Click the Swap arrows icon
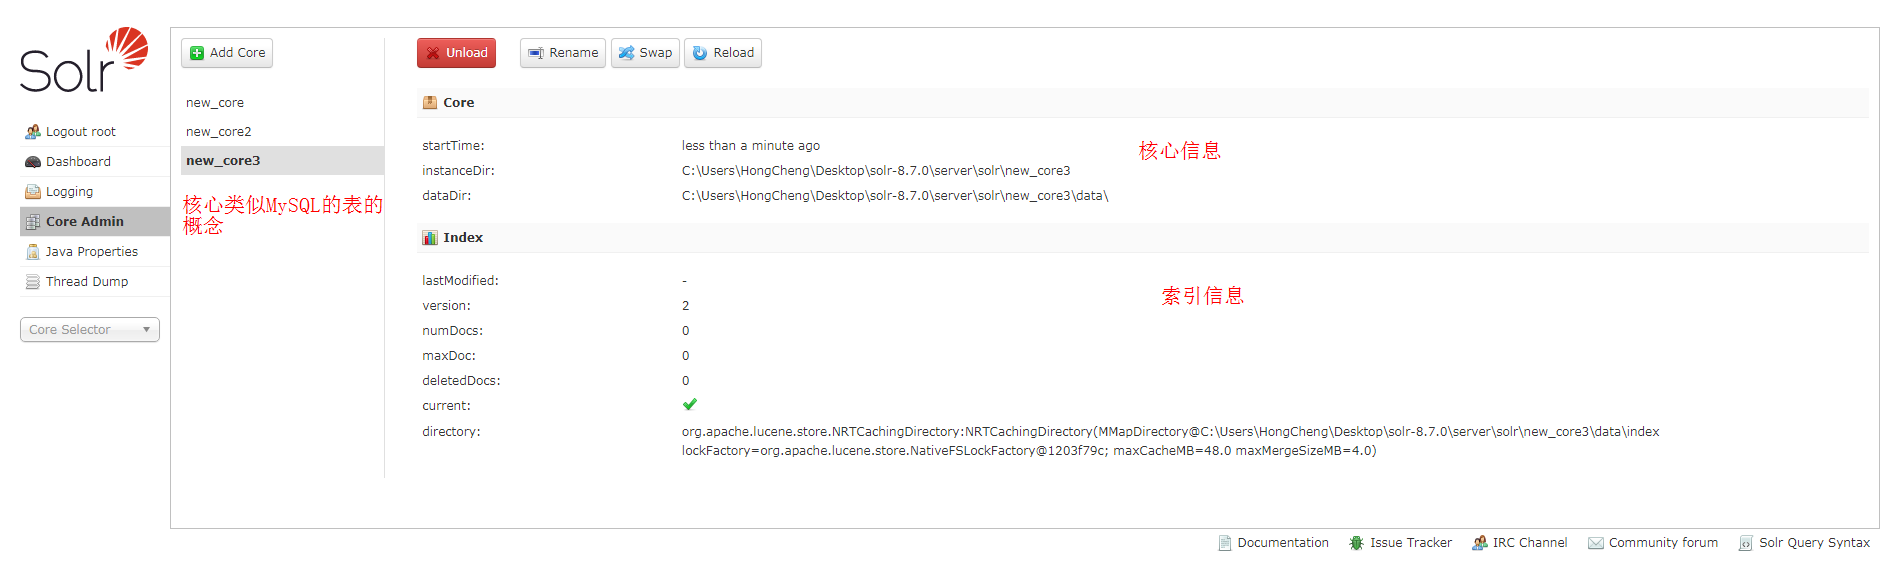The height and width of the screenshot is (571, 1885). [x=626, y=53]
